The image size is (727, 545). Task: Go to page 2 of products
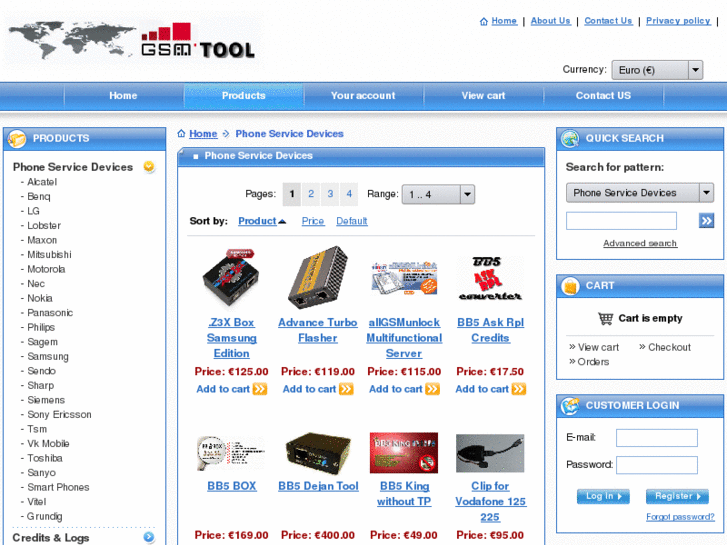[x=311, y=194]
